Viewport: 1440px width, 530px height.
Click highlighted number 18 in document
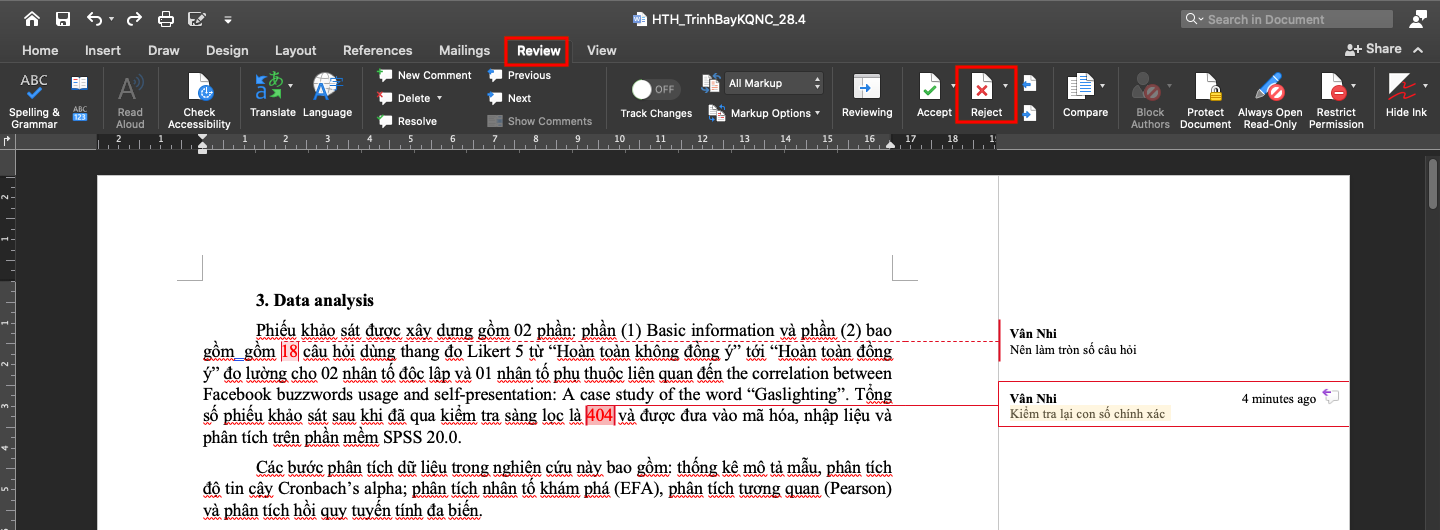coord(290,351)
